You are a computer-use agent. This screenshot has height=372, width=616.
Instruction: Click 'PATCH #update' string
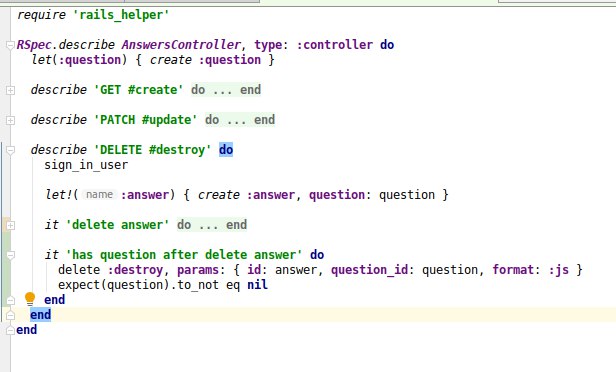click(x=145, y=120)
